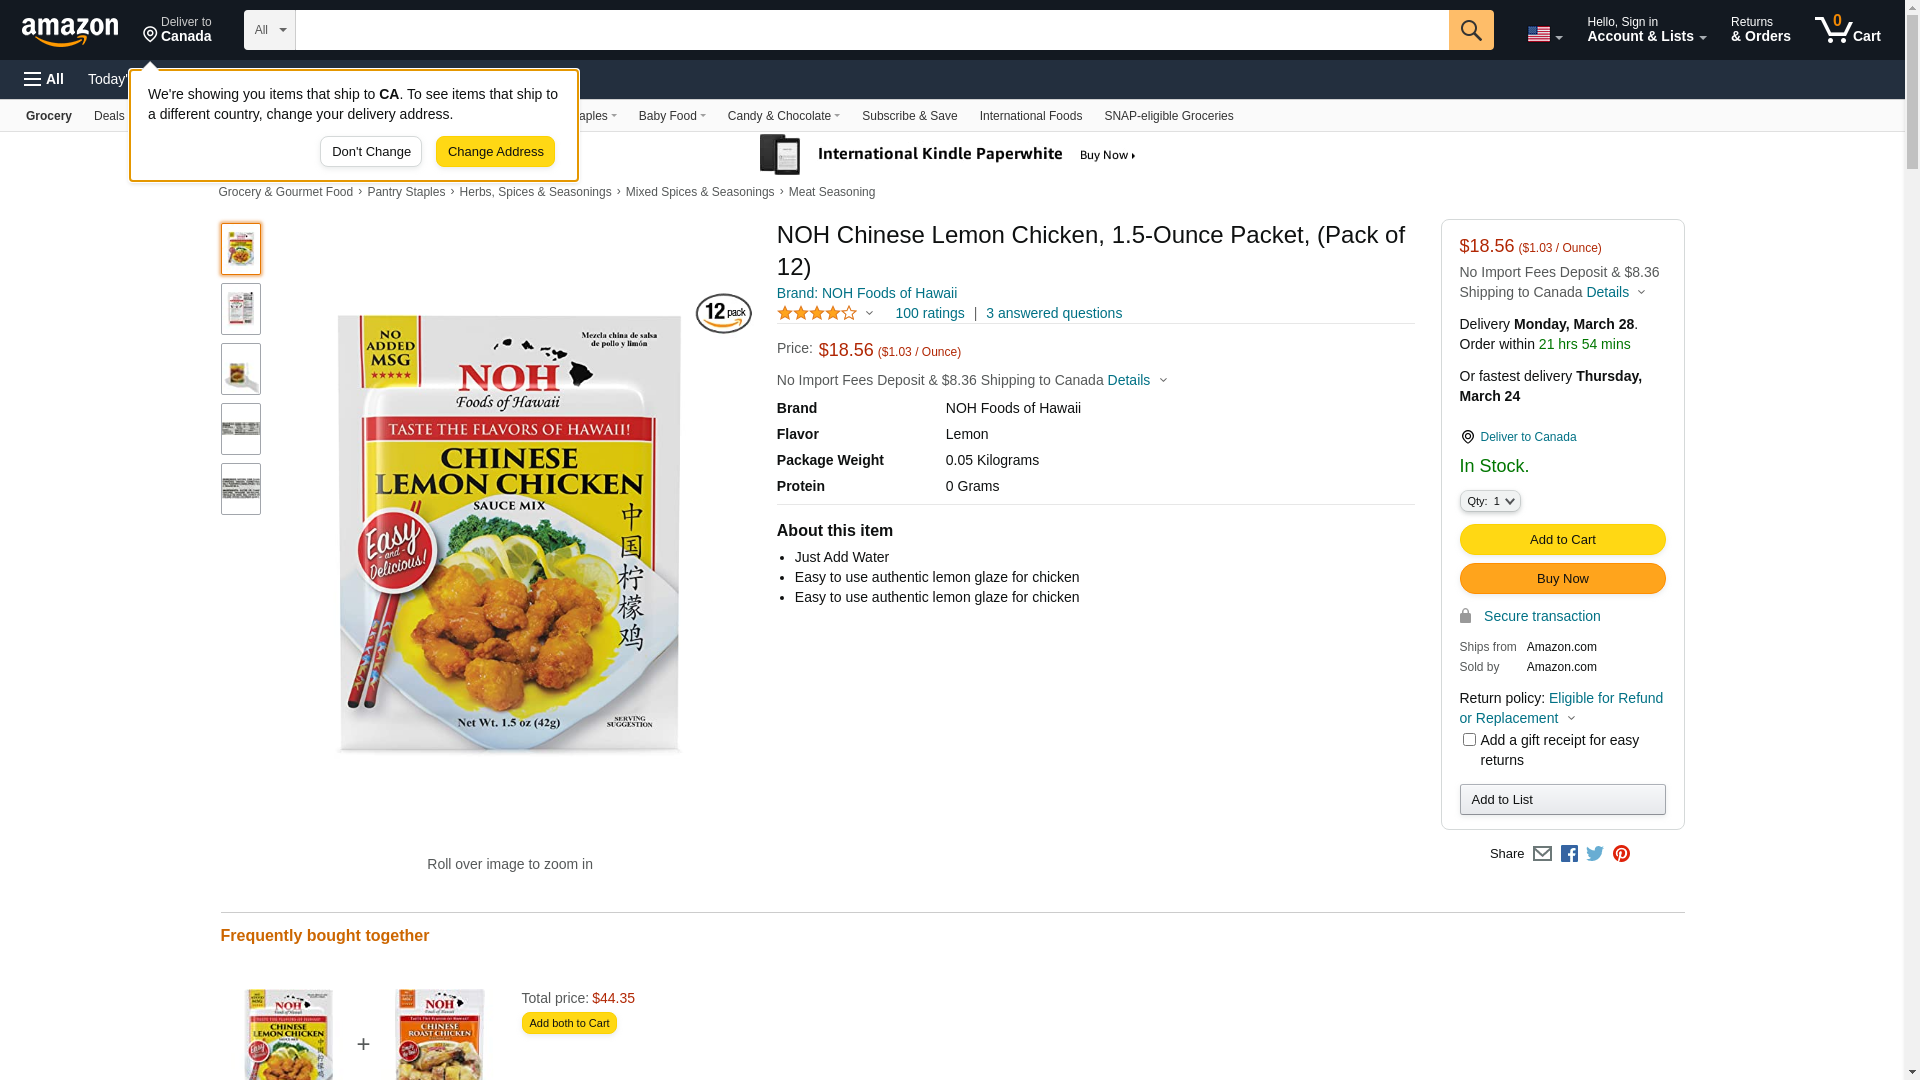Click inside the search input field
Screen dimensions: 1920x1080
(871, 30)
